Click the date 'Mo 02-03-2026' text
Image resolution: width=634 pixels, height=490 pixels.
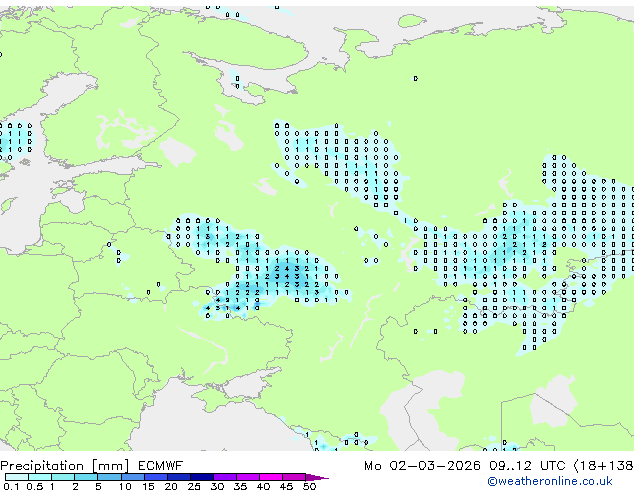tap(422, 466)
